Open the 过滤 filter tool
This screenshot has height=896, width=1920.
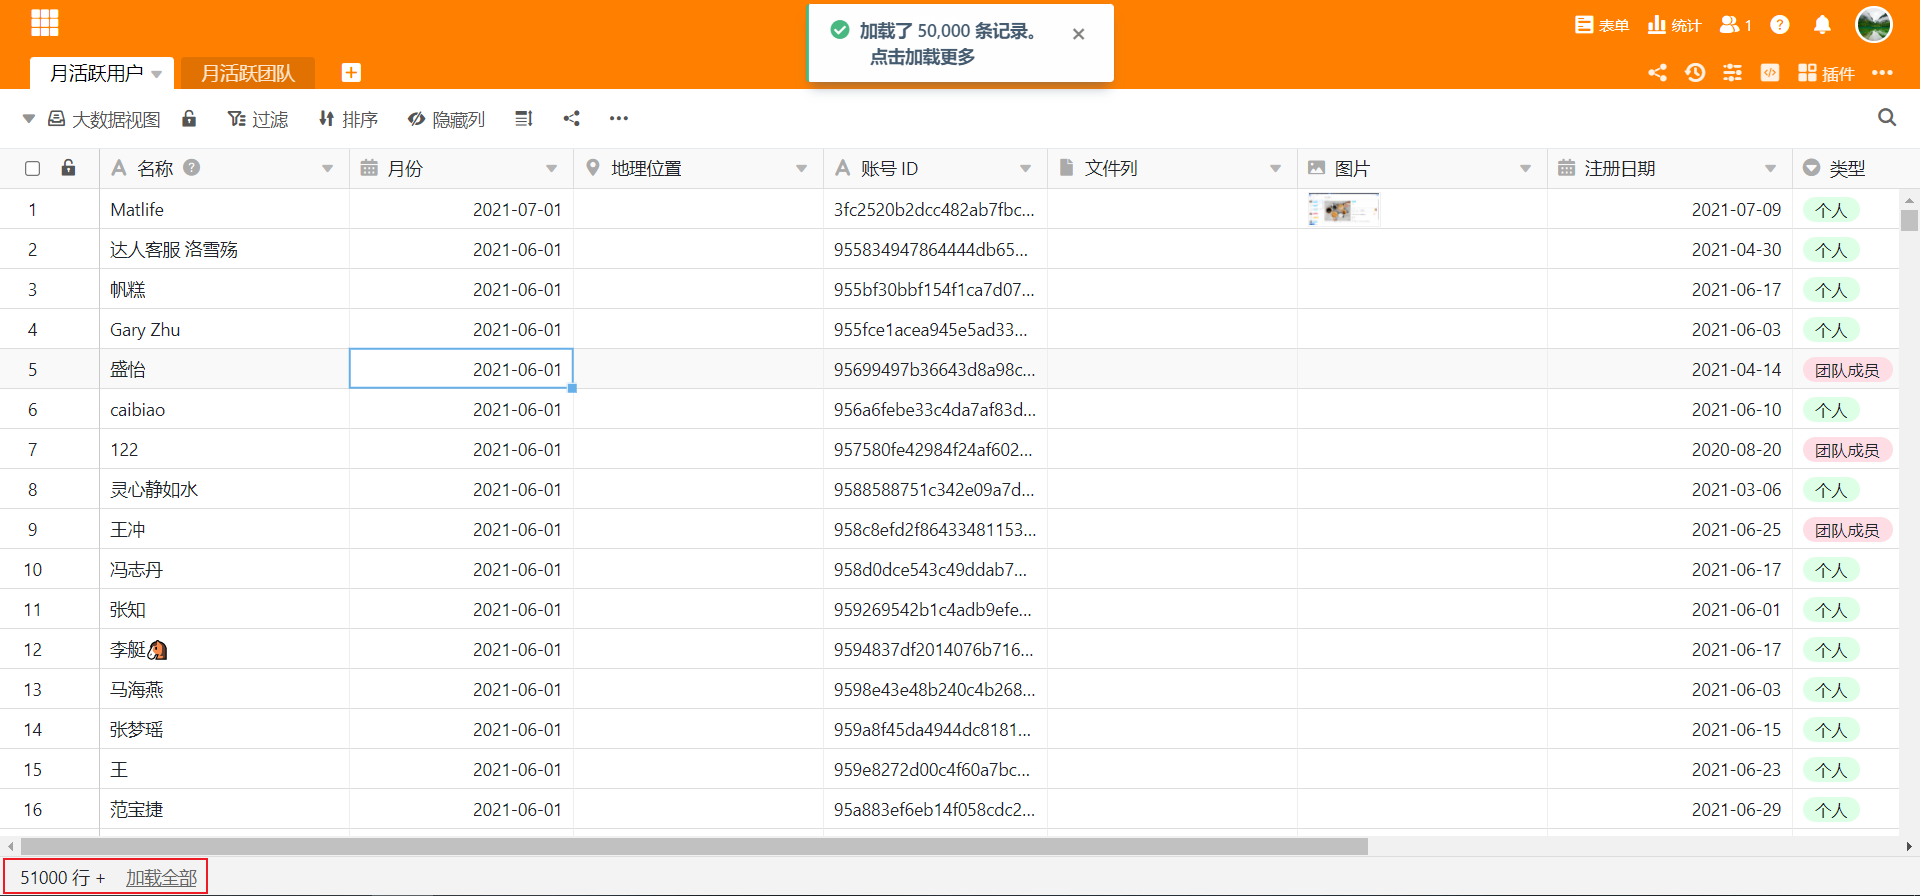(258, 119)
